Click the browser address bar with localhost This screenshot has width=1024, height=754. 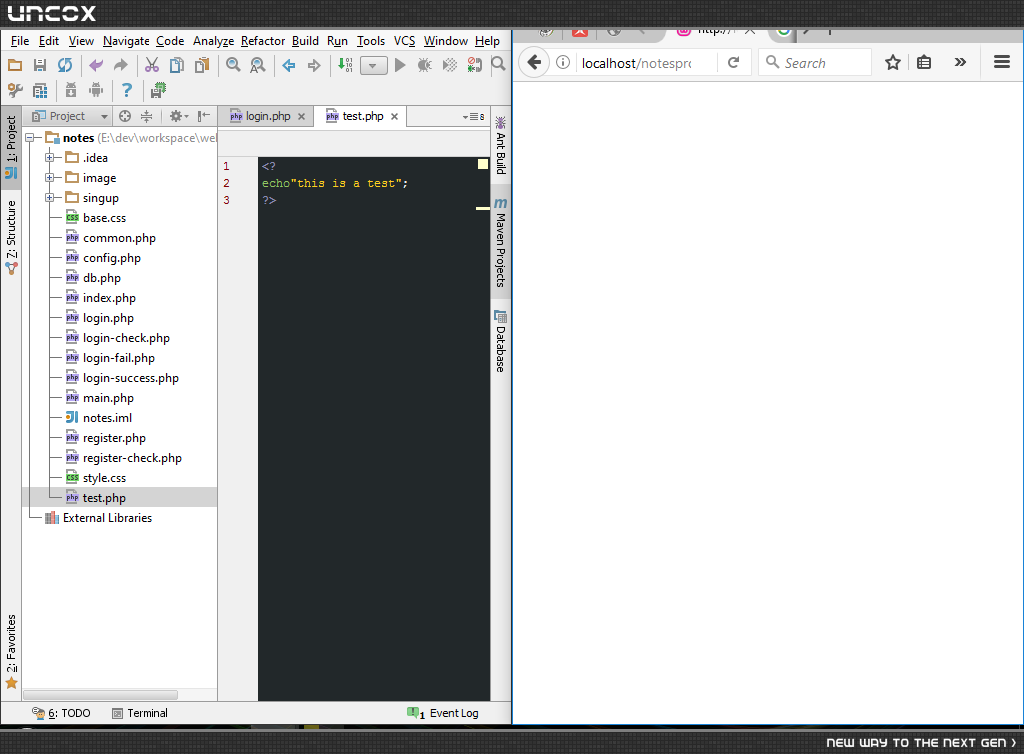(636, 63)
